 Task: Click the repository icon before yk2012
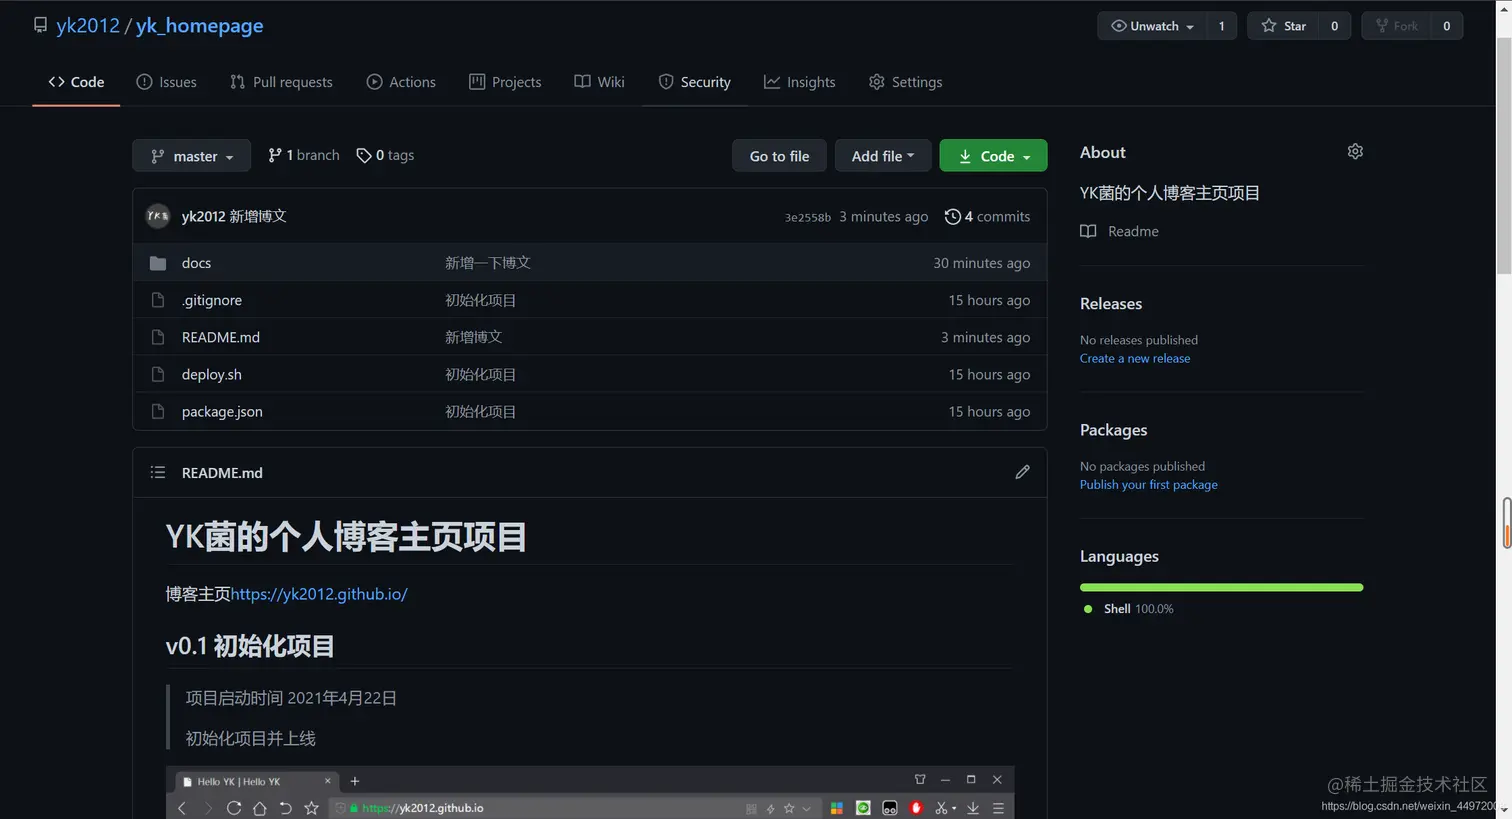(40, 25)
